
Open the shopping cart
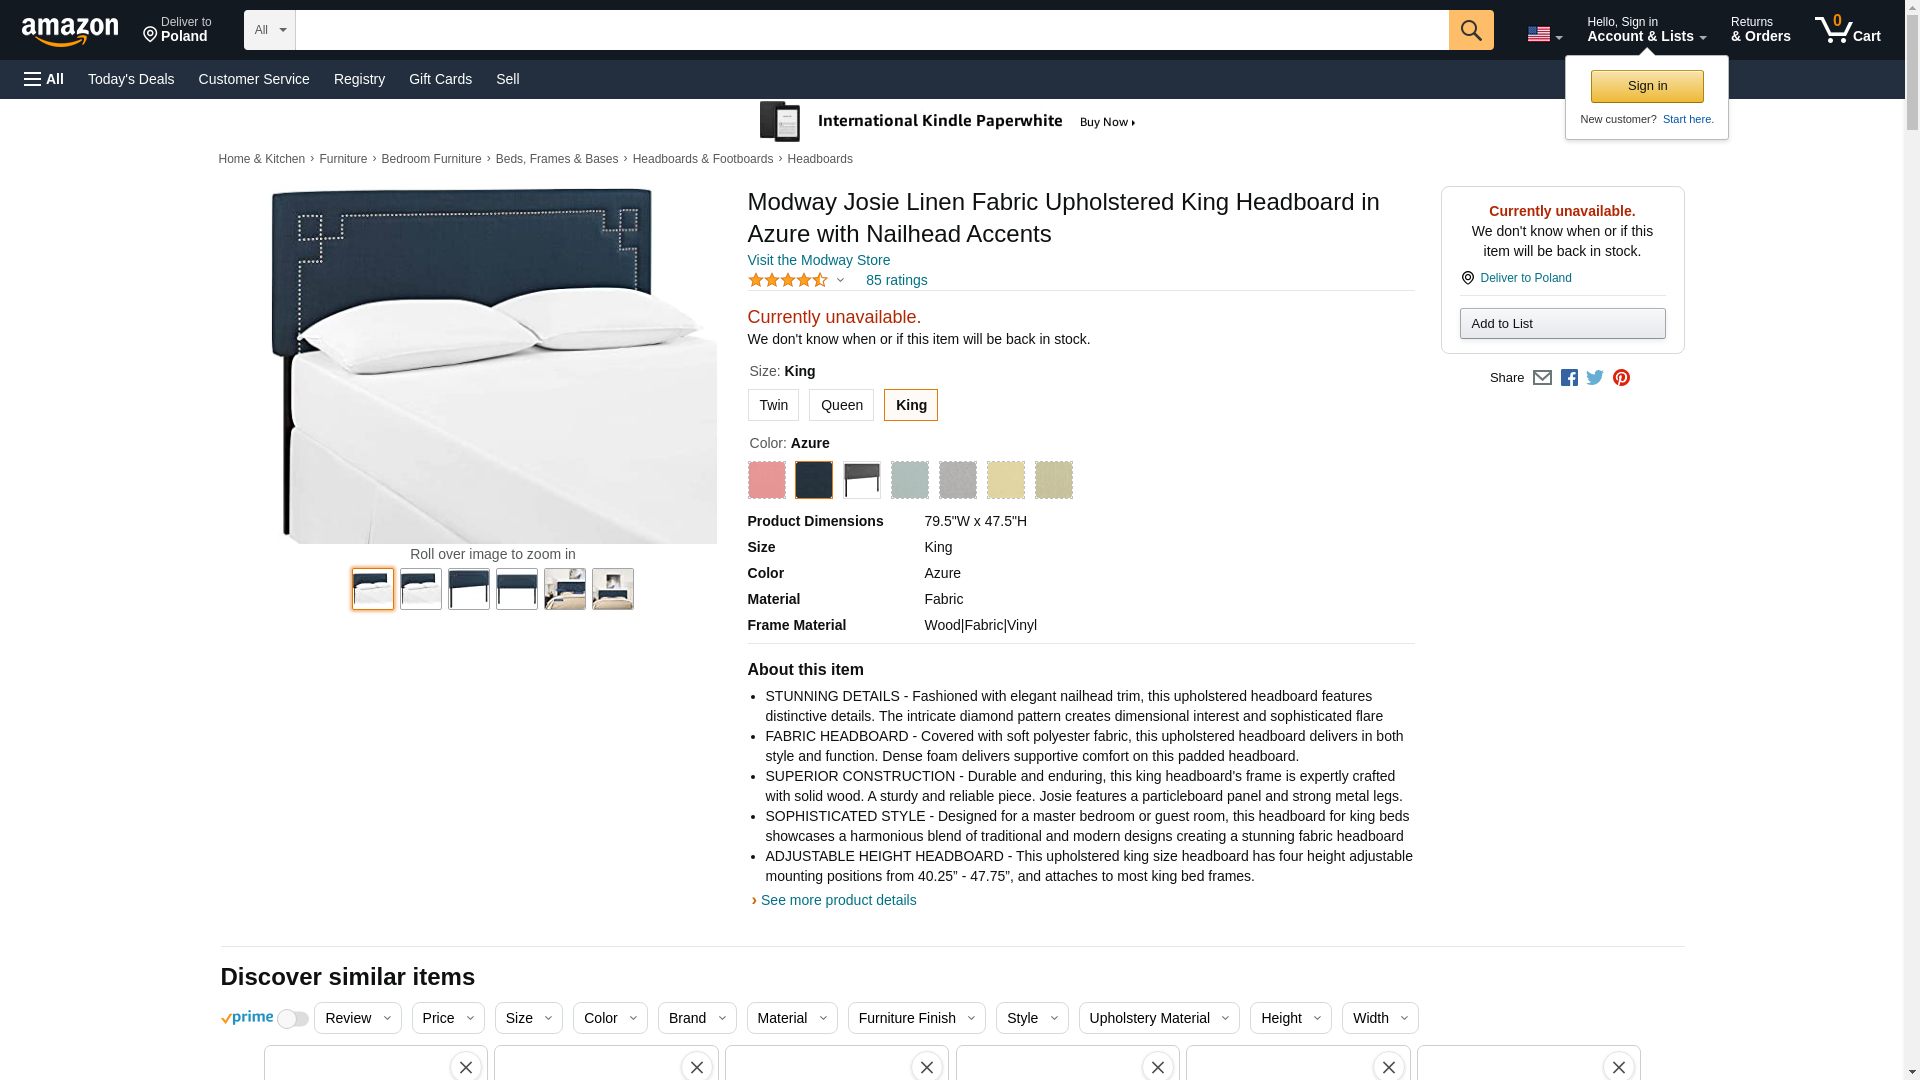[x=1848, y=30]
